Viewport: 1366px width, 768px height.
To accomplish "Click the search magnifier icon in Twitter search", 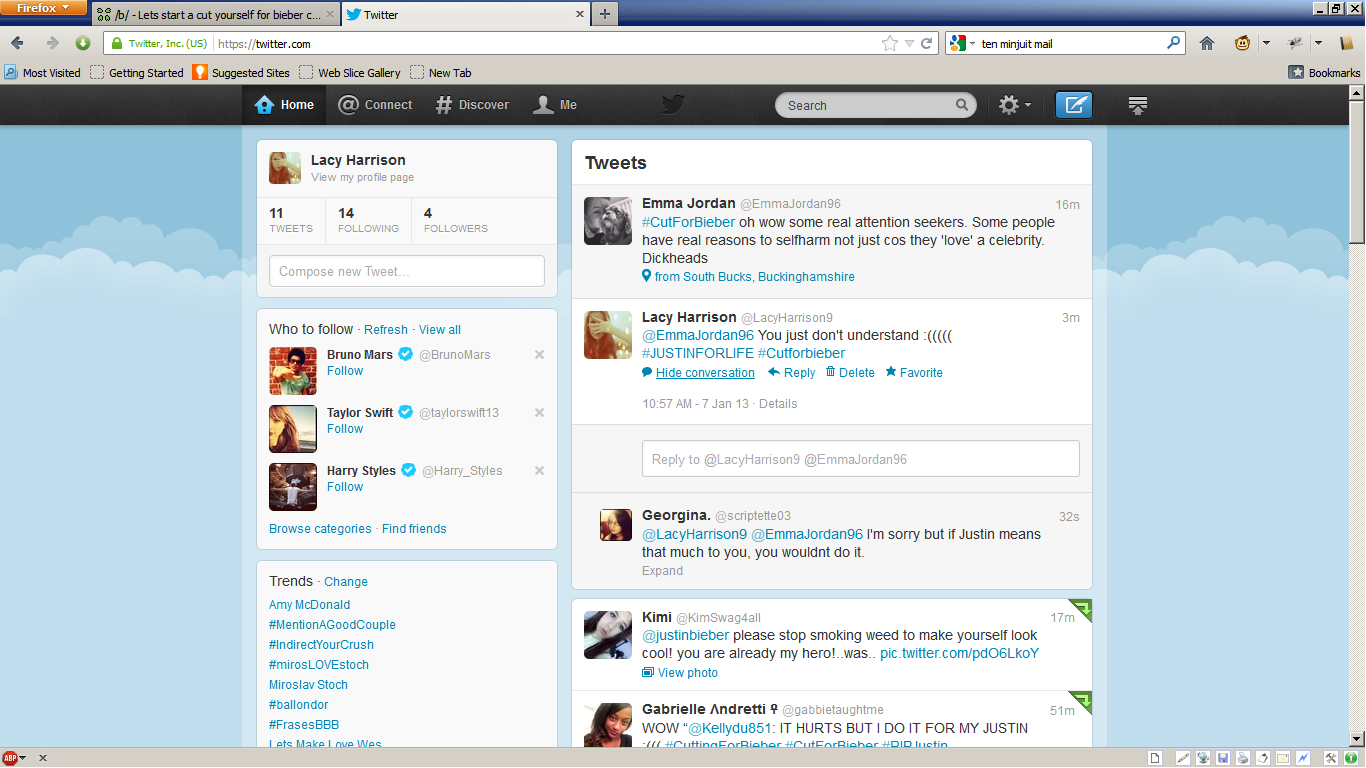I will [962, 105].
